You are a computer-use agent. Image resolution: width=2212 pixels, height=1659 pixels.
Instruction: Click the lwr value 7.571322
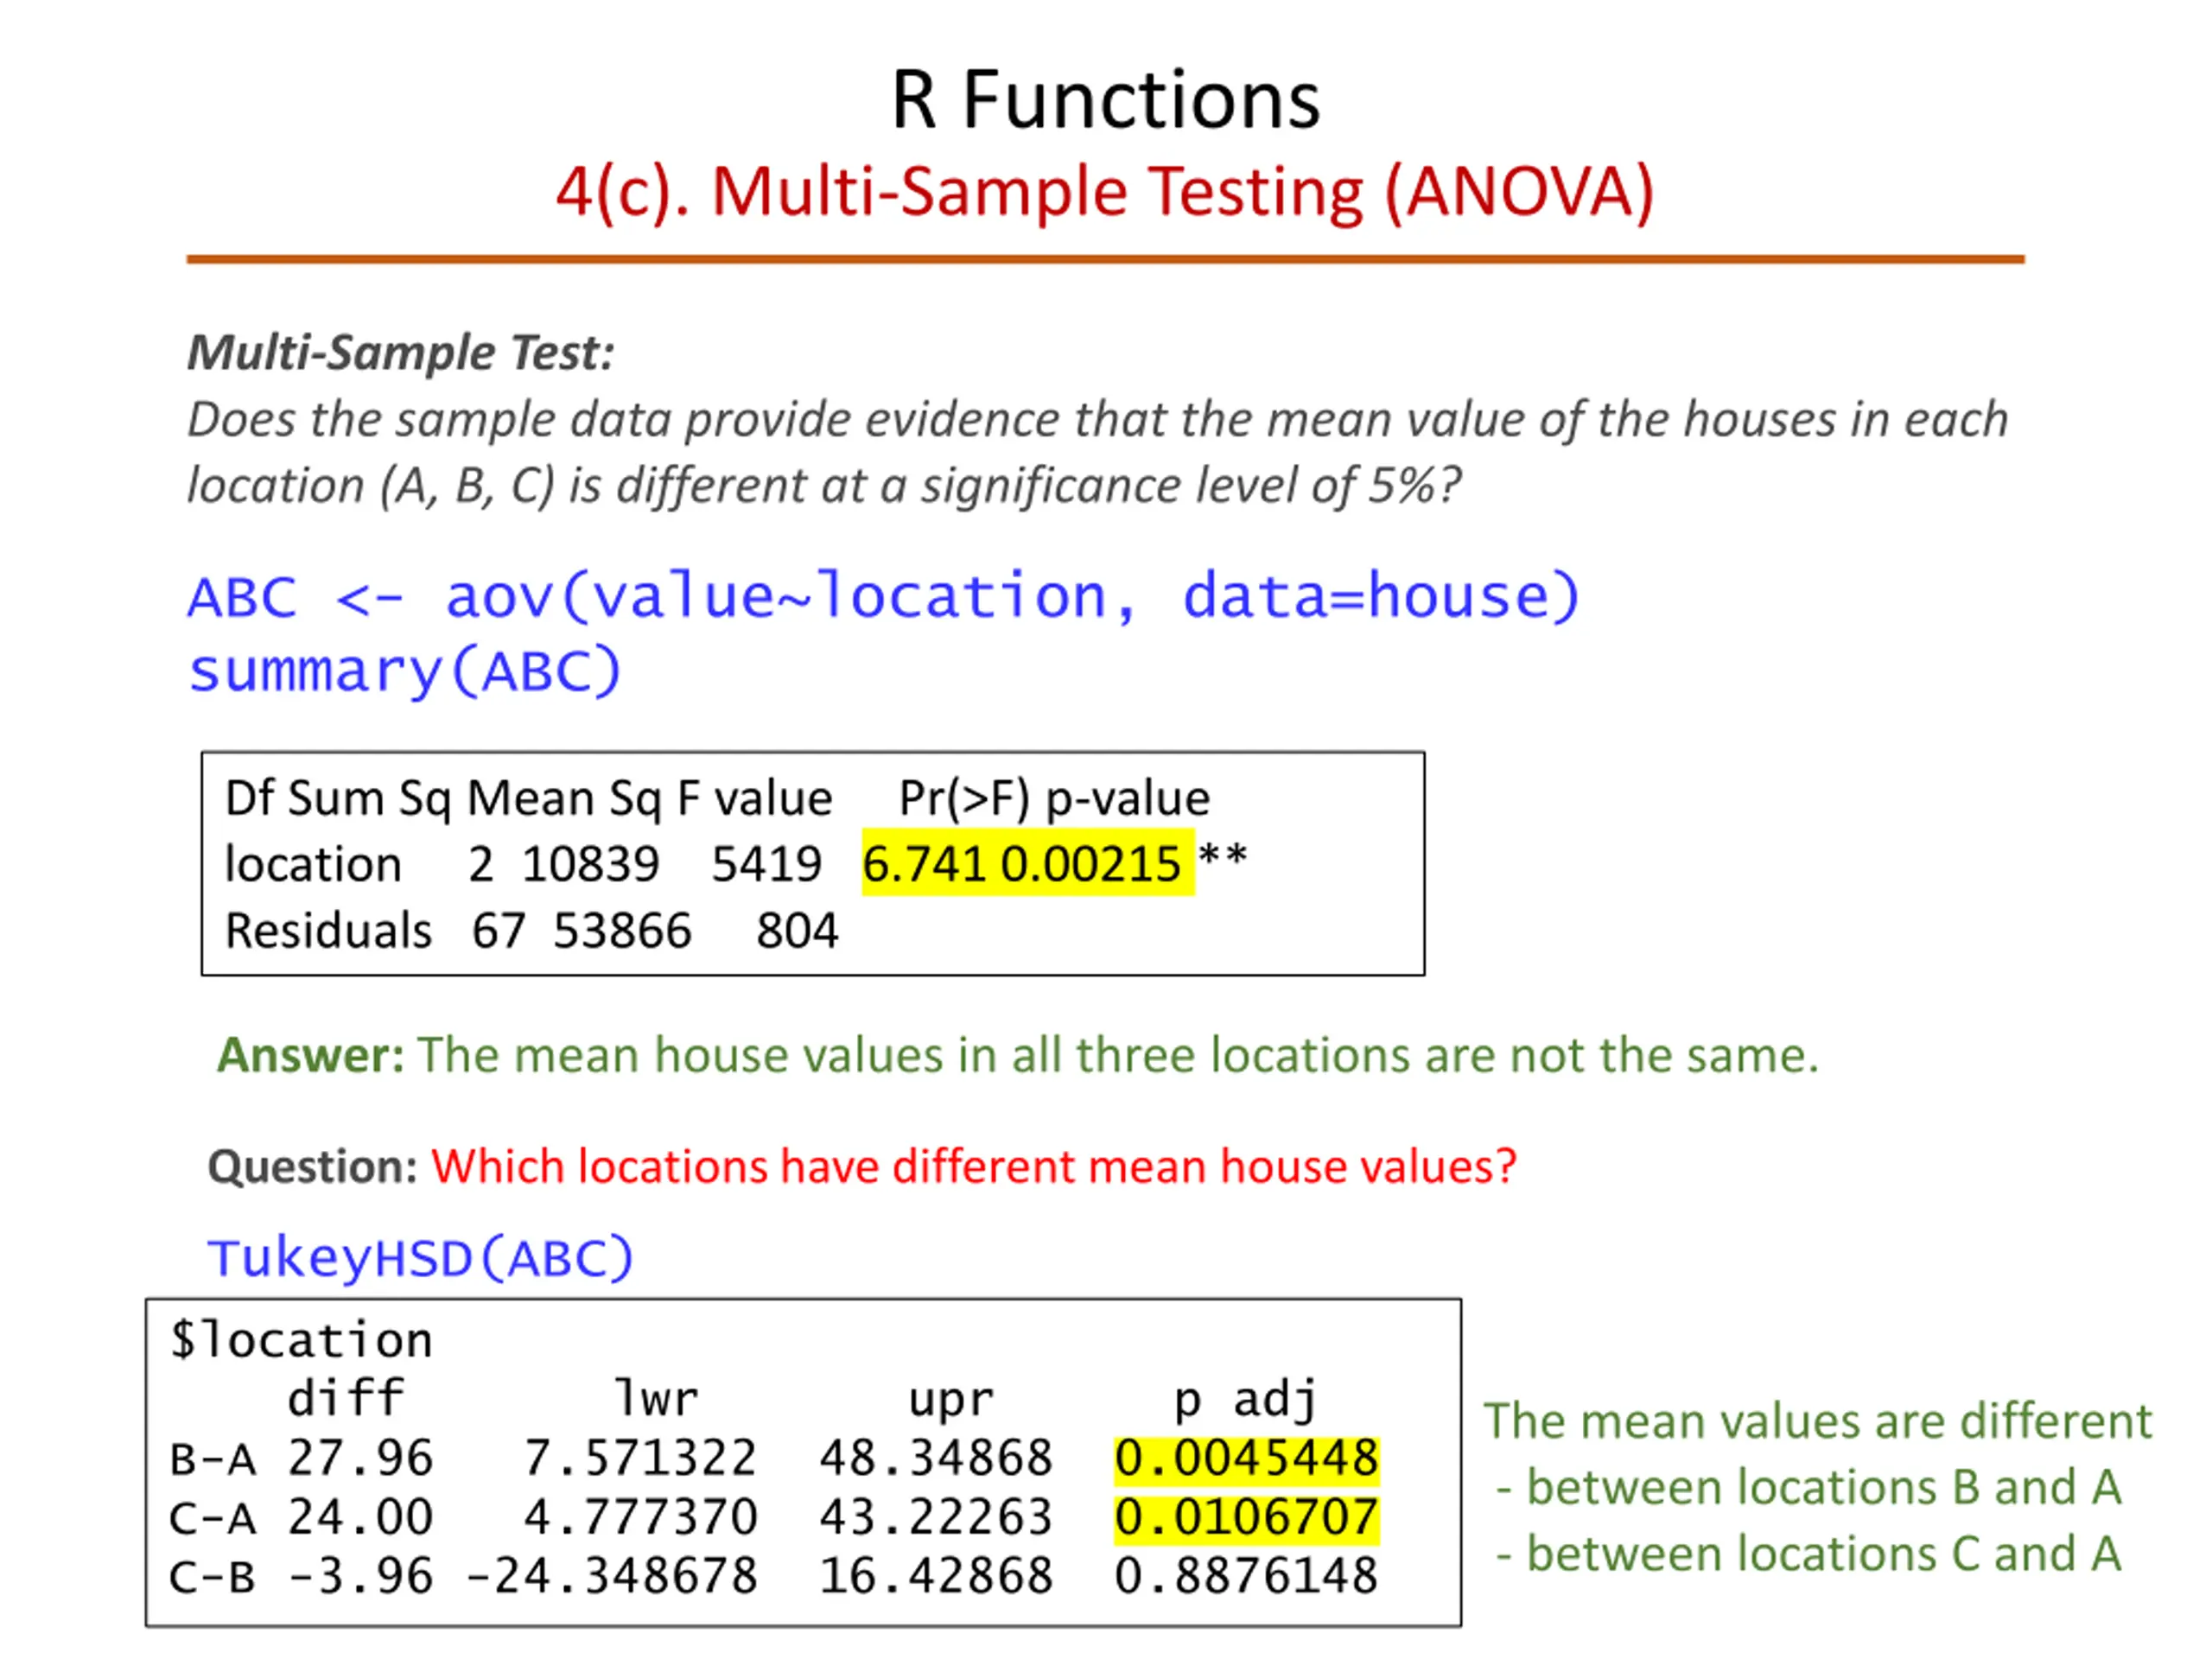(x=640, y=1458)
